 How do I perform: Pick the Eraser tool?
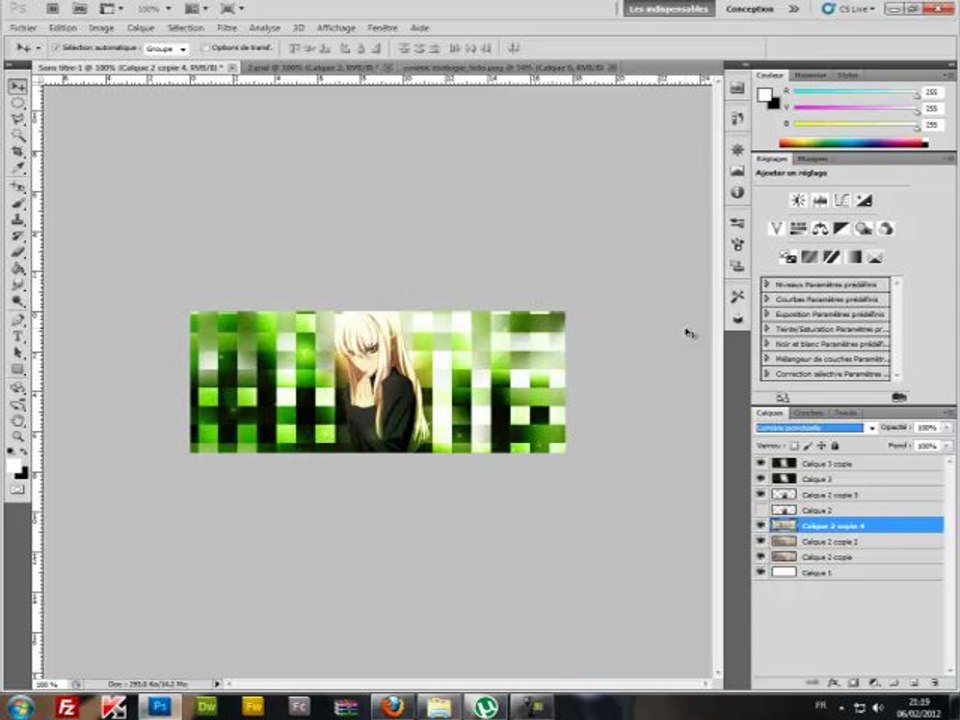point(18,252)
